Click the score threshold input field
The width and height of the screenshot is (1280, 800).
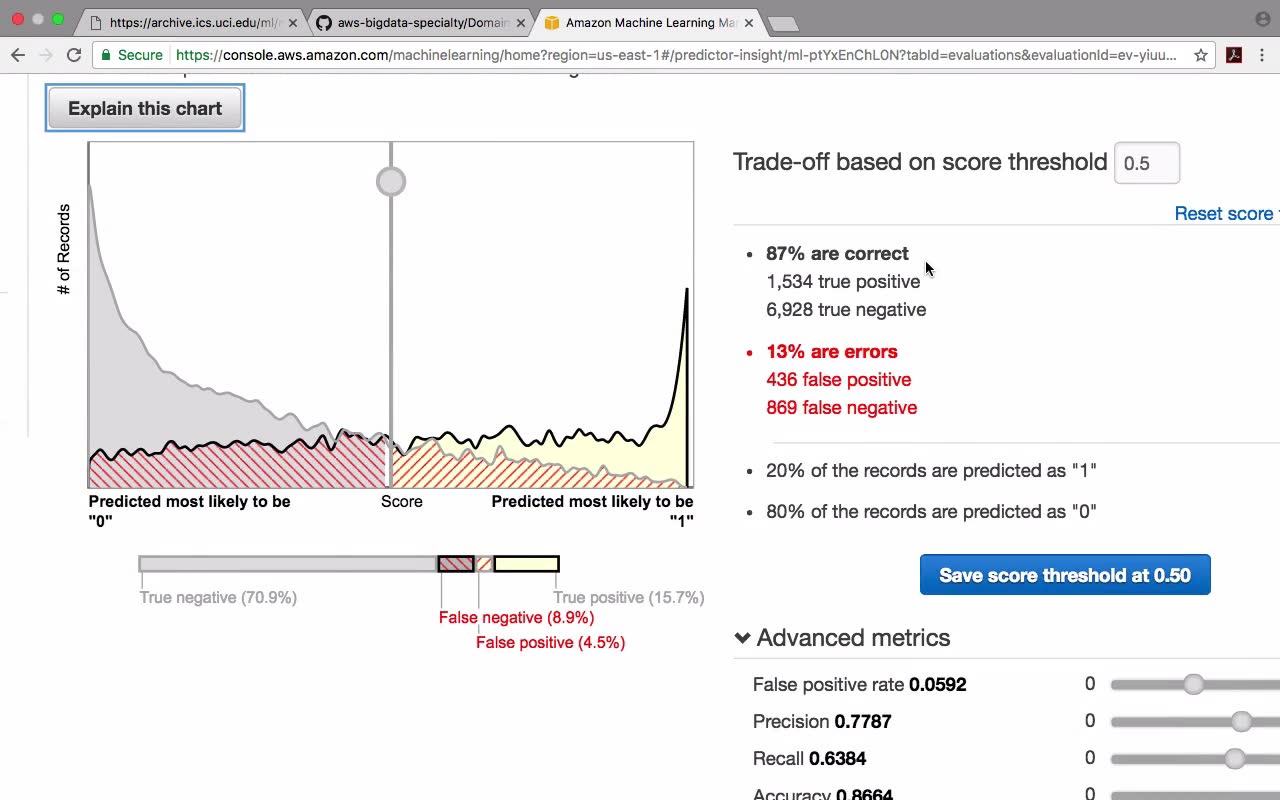[1147, 163]
